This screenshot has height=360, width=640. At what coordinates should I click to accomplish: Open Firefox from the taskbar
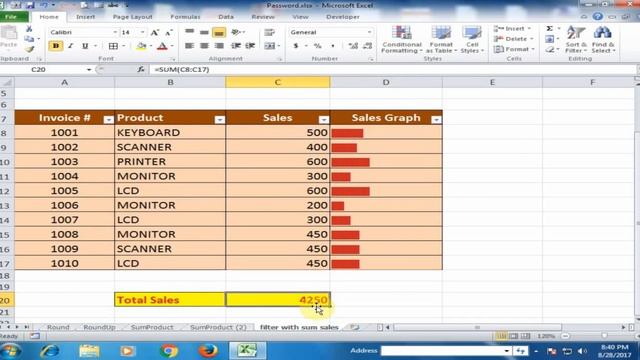208,351
